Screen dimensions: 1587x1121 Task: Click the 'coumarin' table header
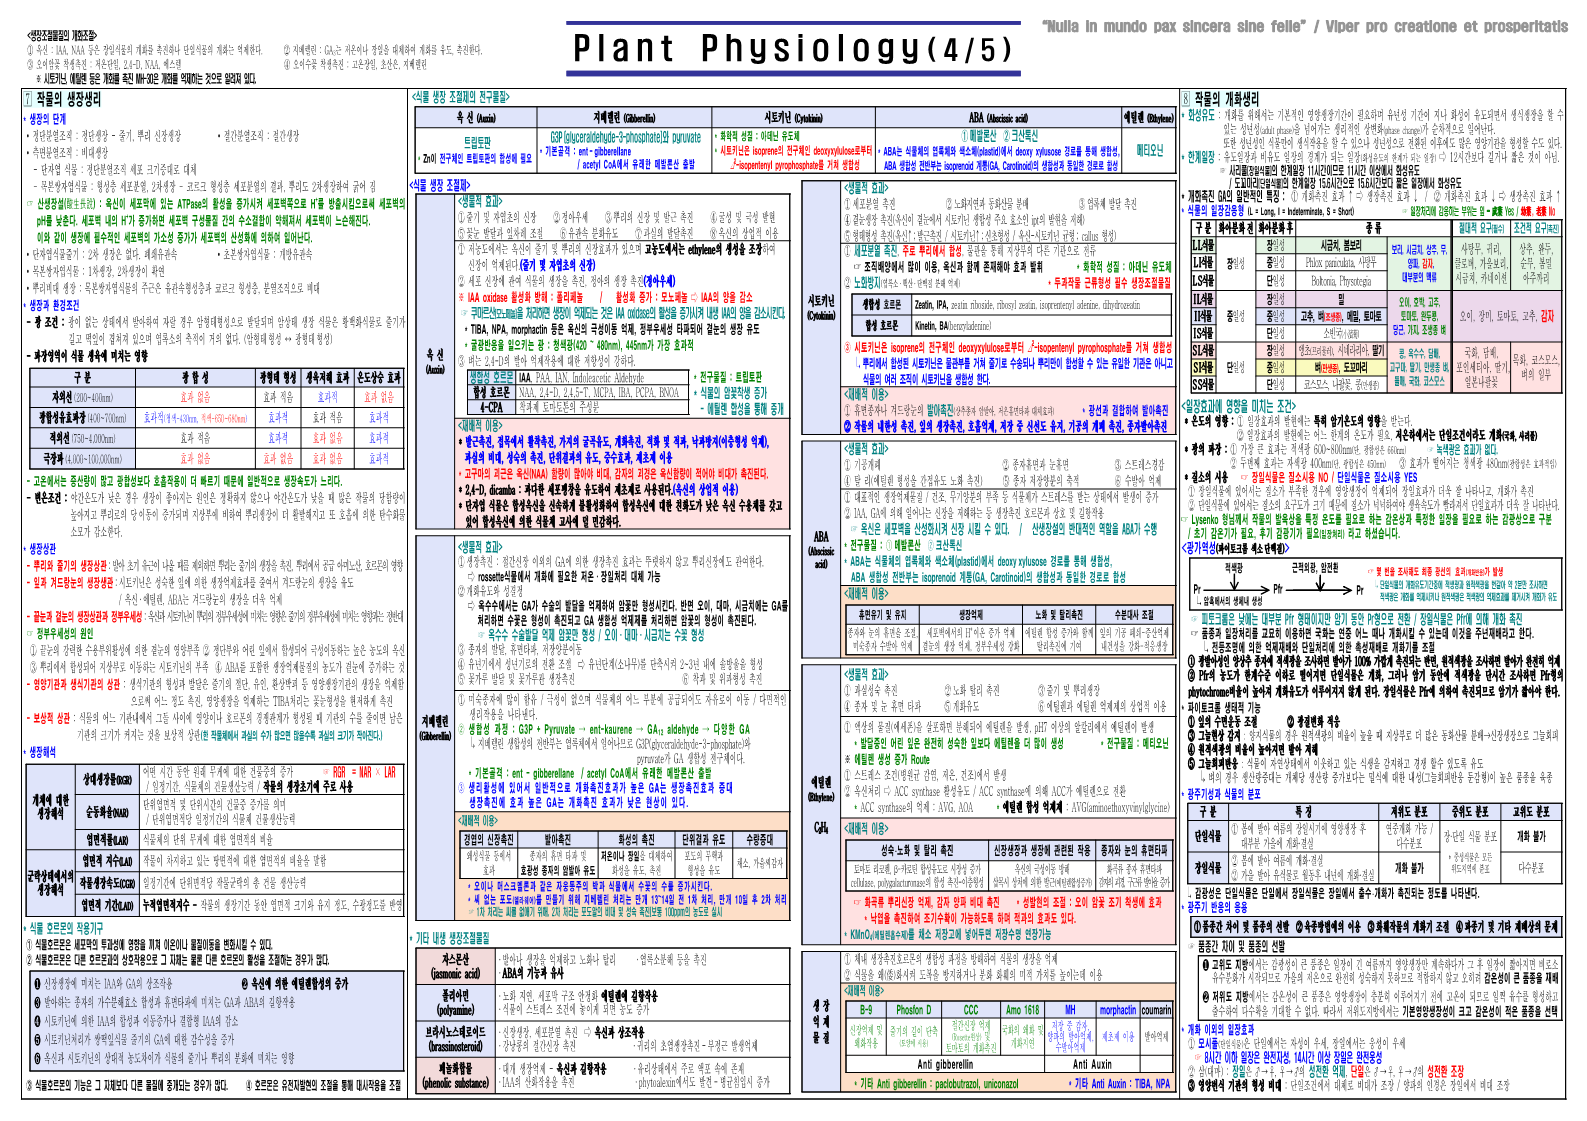(x=1156, y=1010)
